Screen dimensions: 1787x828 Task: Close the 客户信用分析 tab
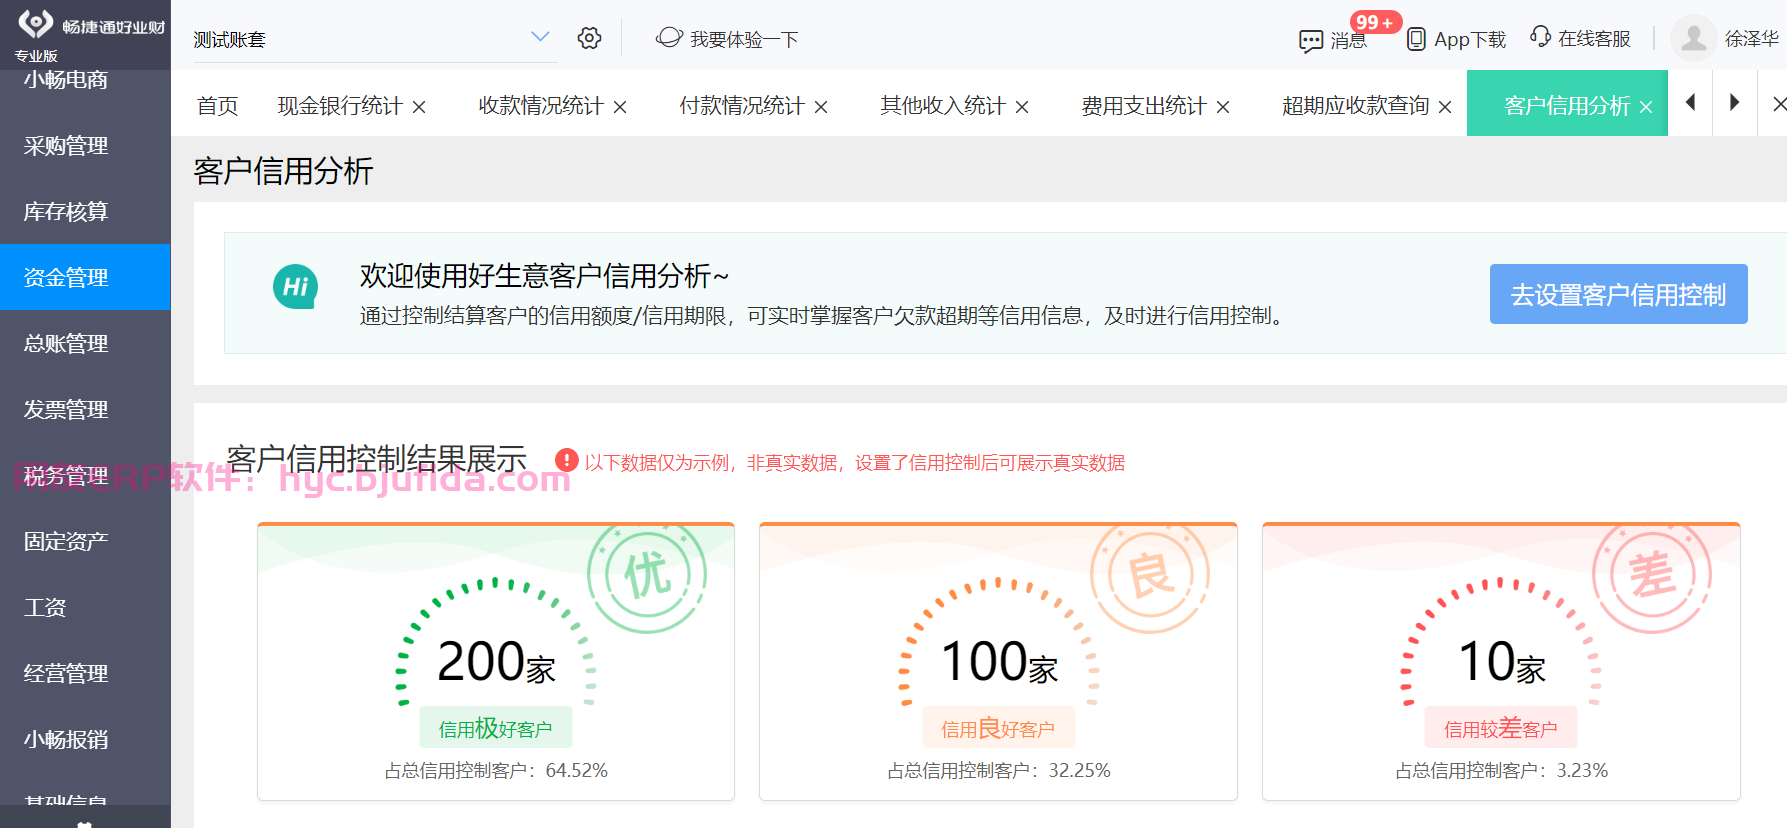click(x=1646, y=107)
